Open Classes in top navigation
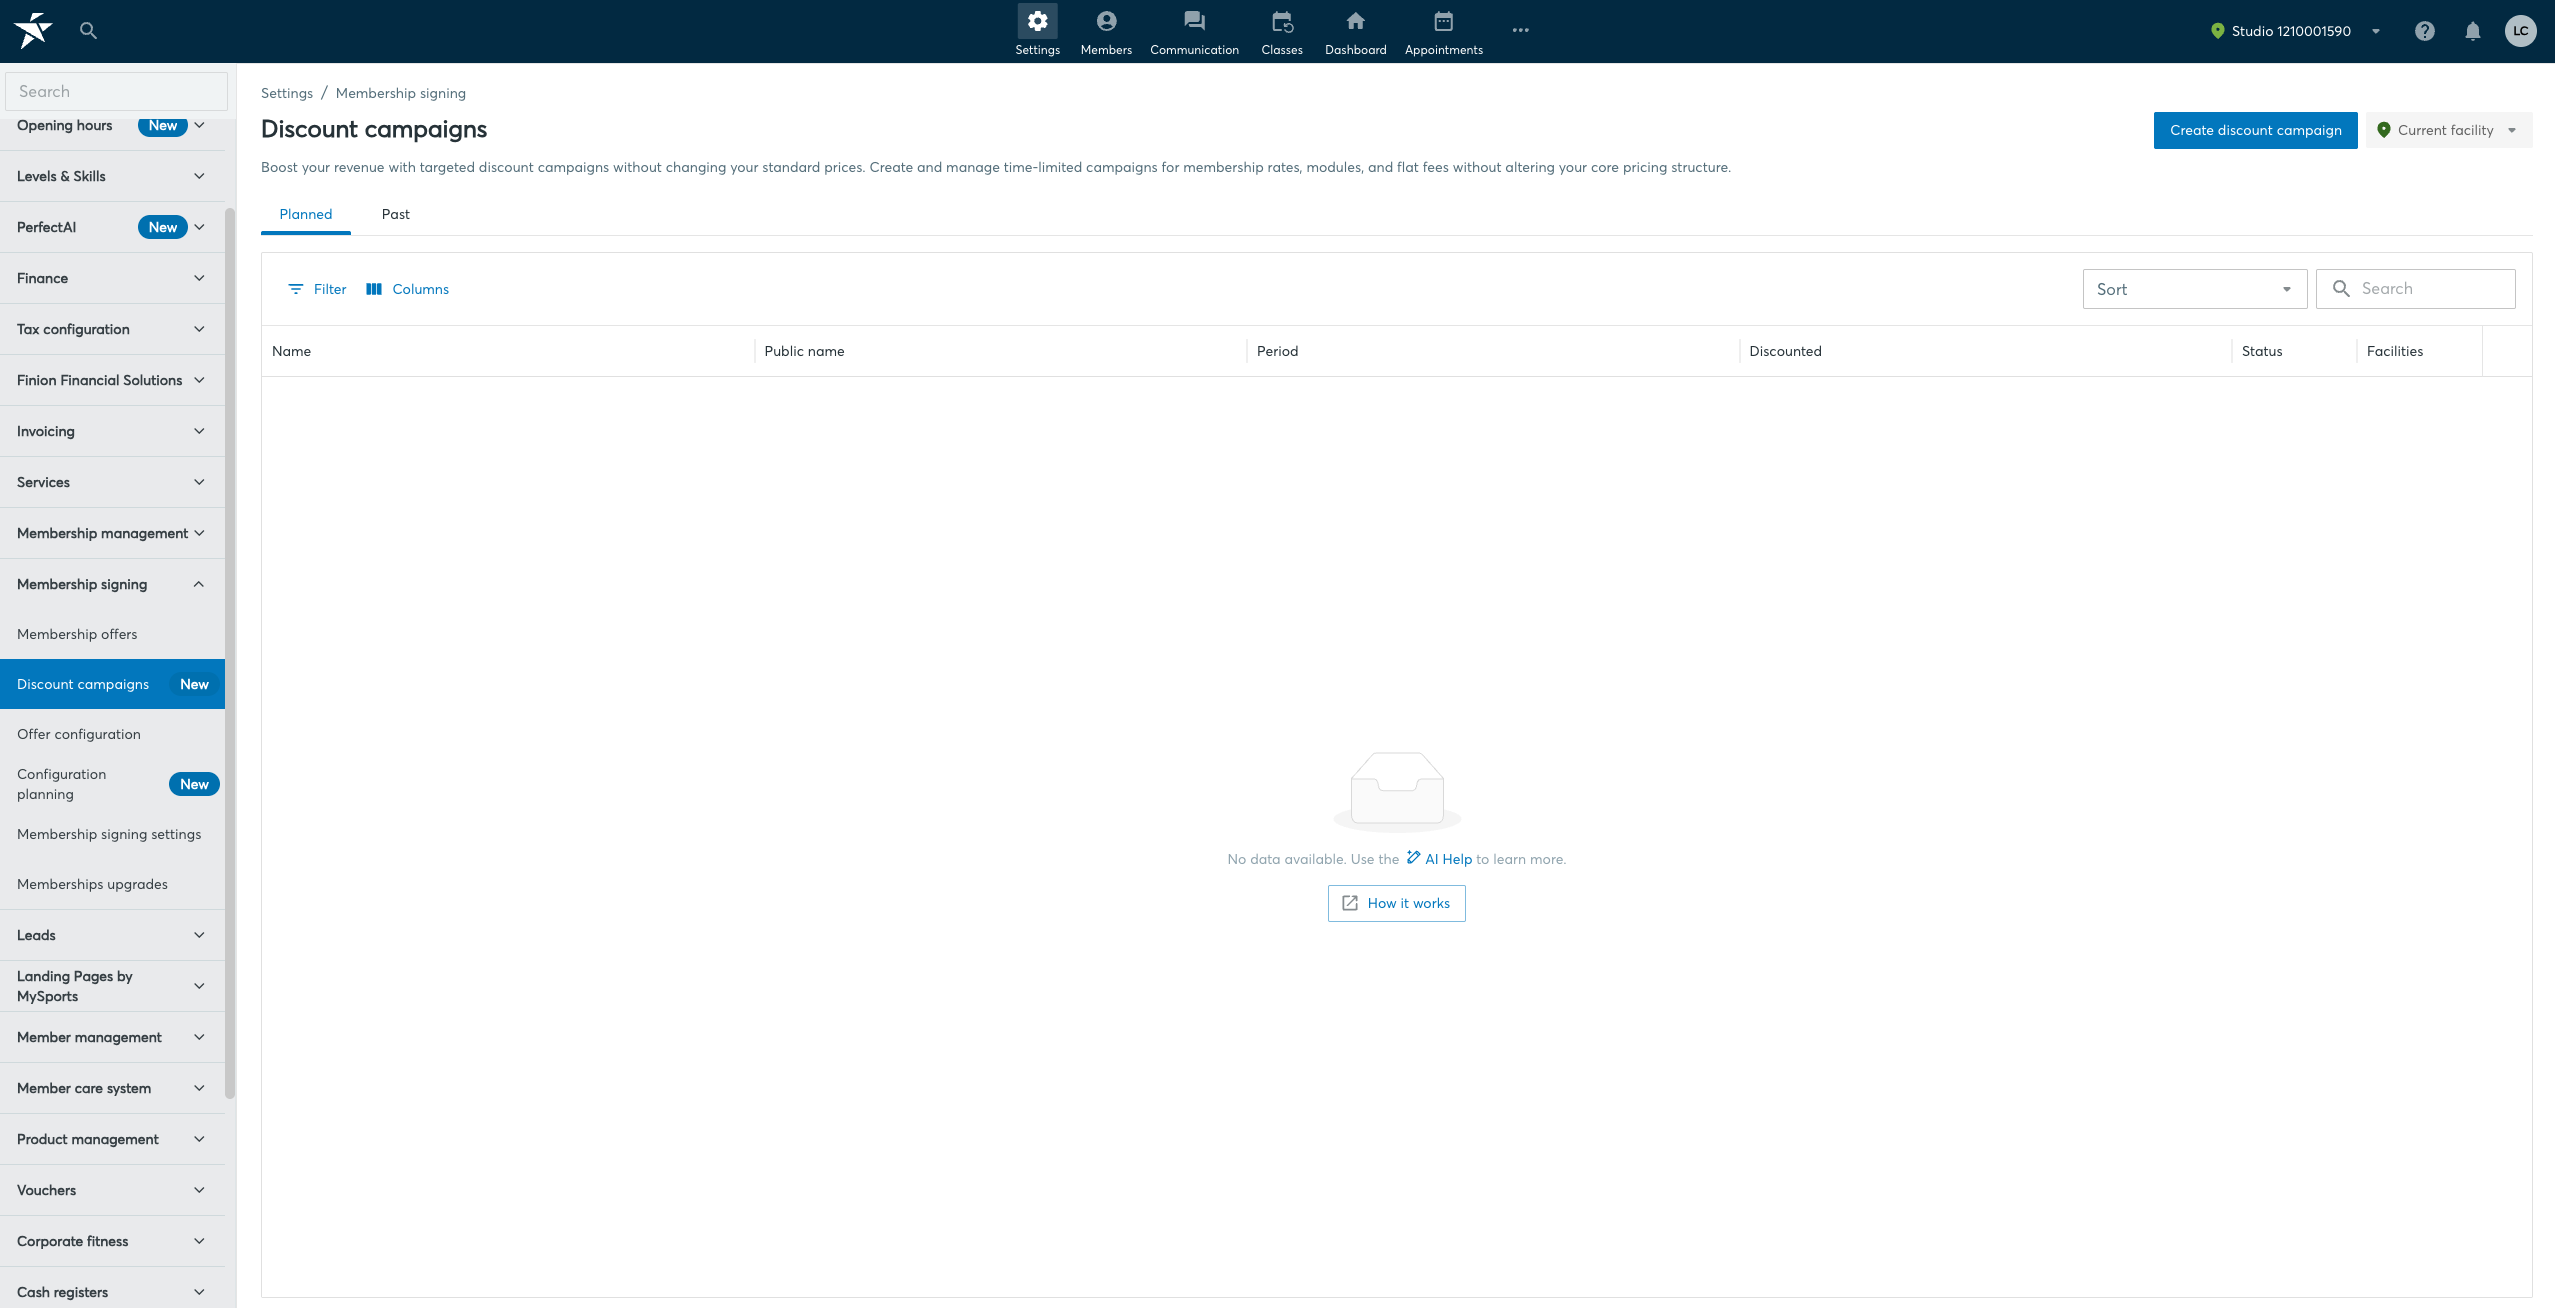This screenshot has height=1308, width=2555. 1282,31
